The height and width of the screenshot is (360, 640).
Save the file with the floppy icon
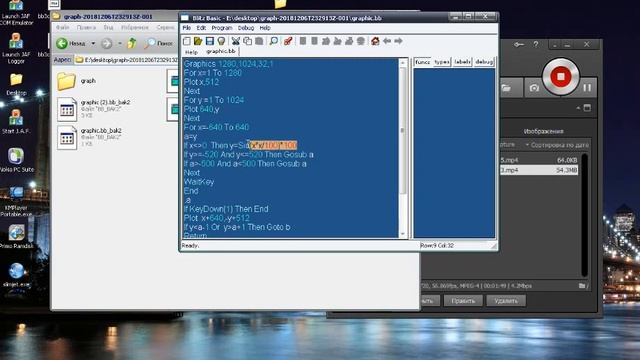pyautogui.click(x=210, y=41)
